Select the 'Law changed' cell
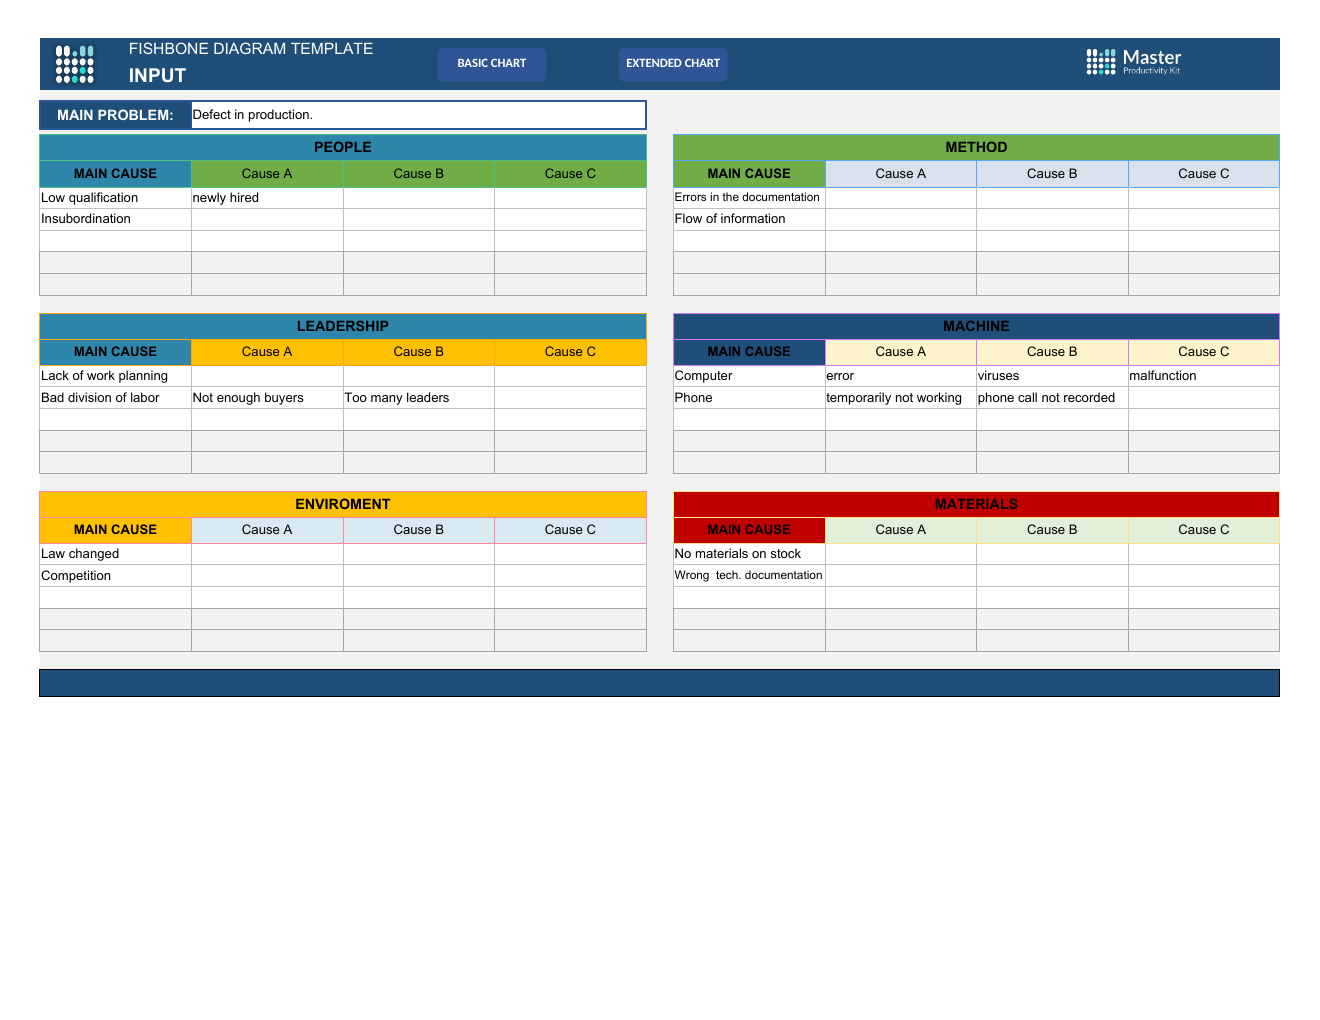This screenshot has height=1020, width=1320. point(115,554)
